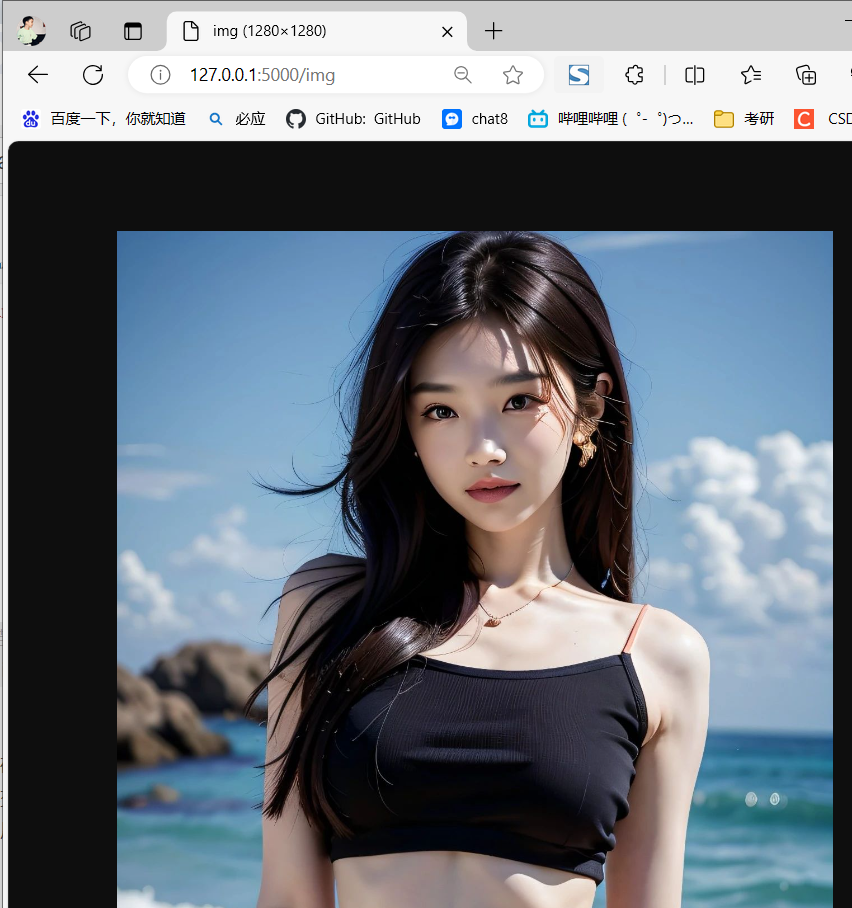Open the Favorites list icon
The image size is (852, 908).
click(751, 75)
